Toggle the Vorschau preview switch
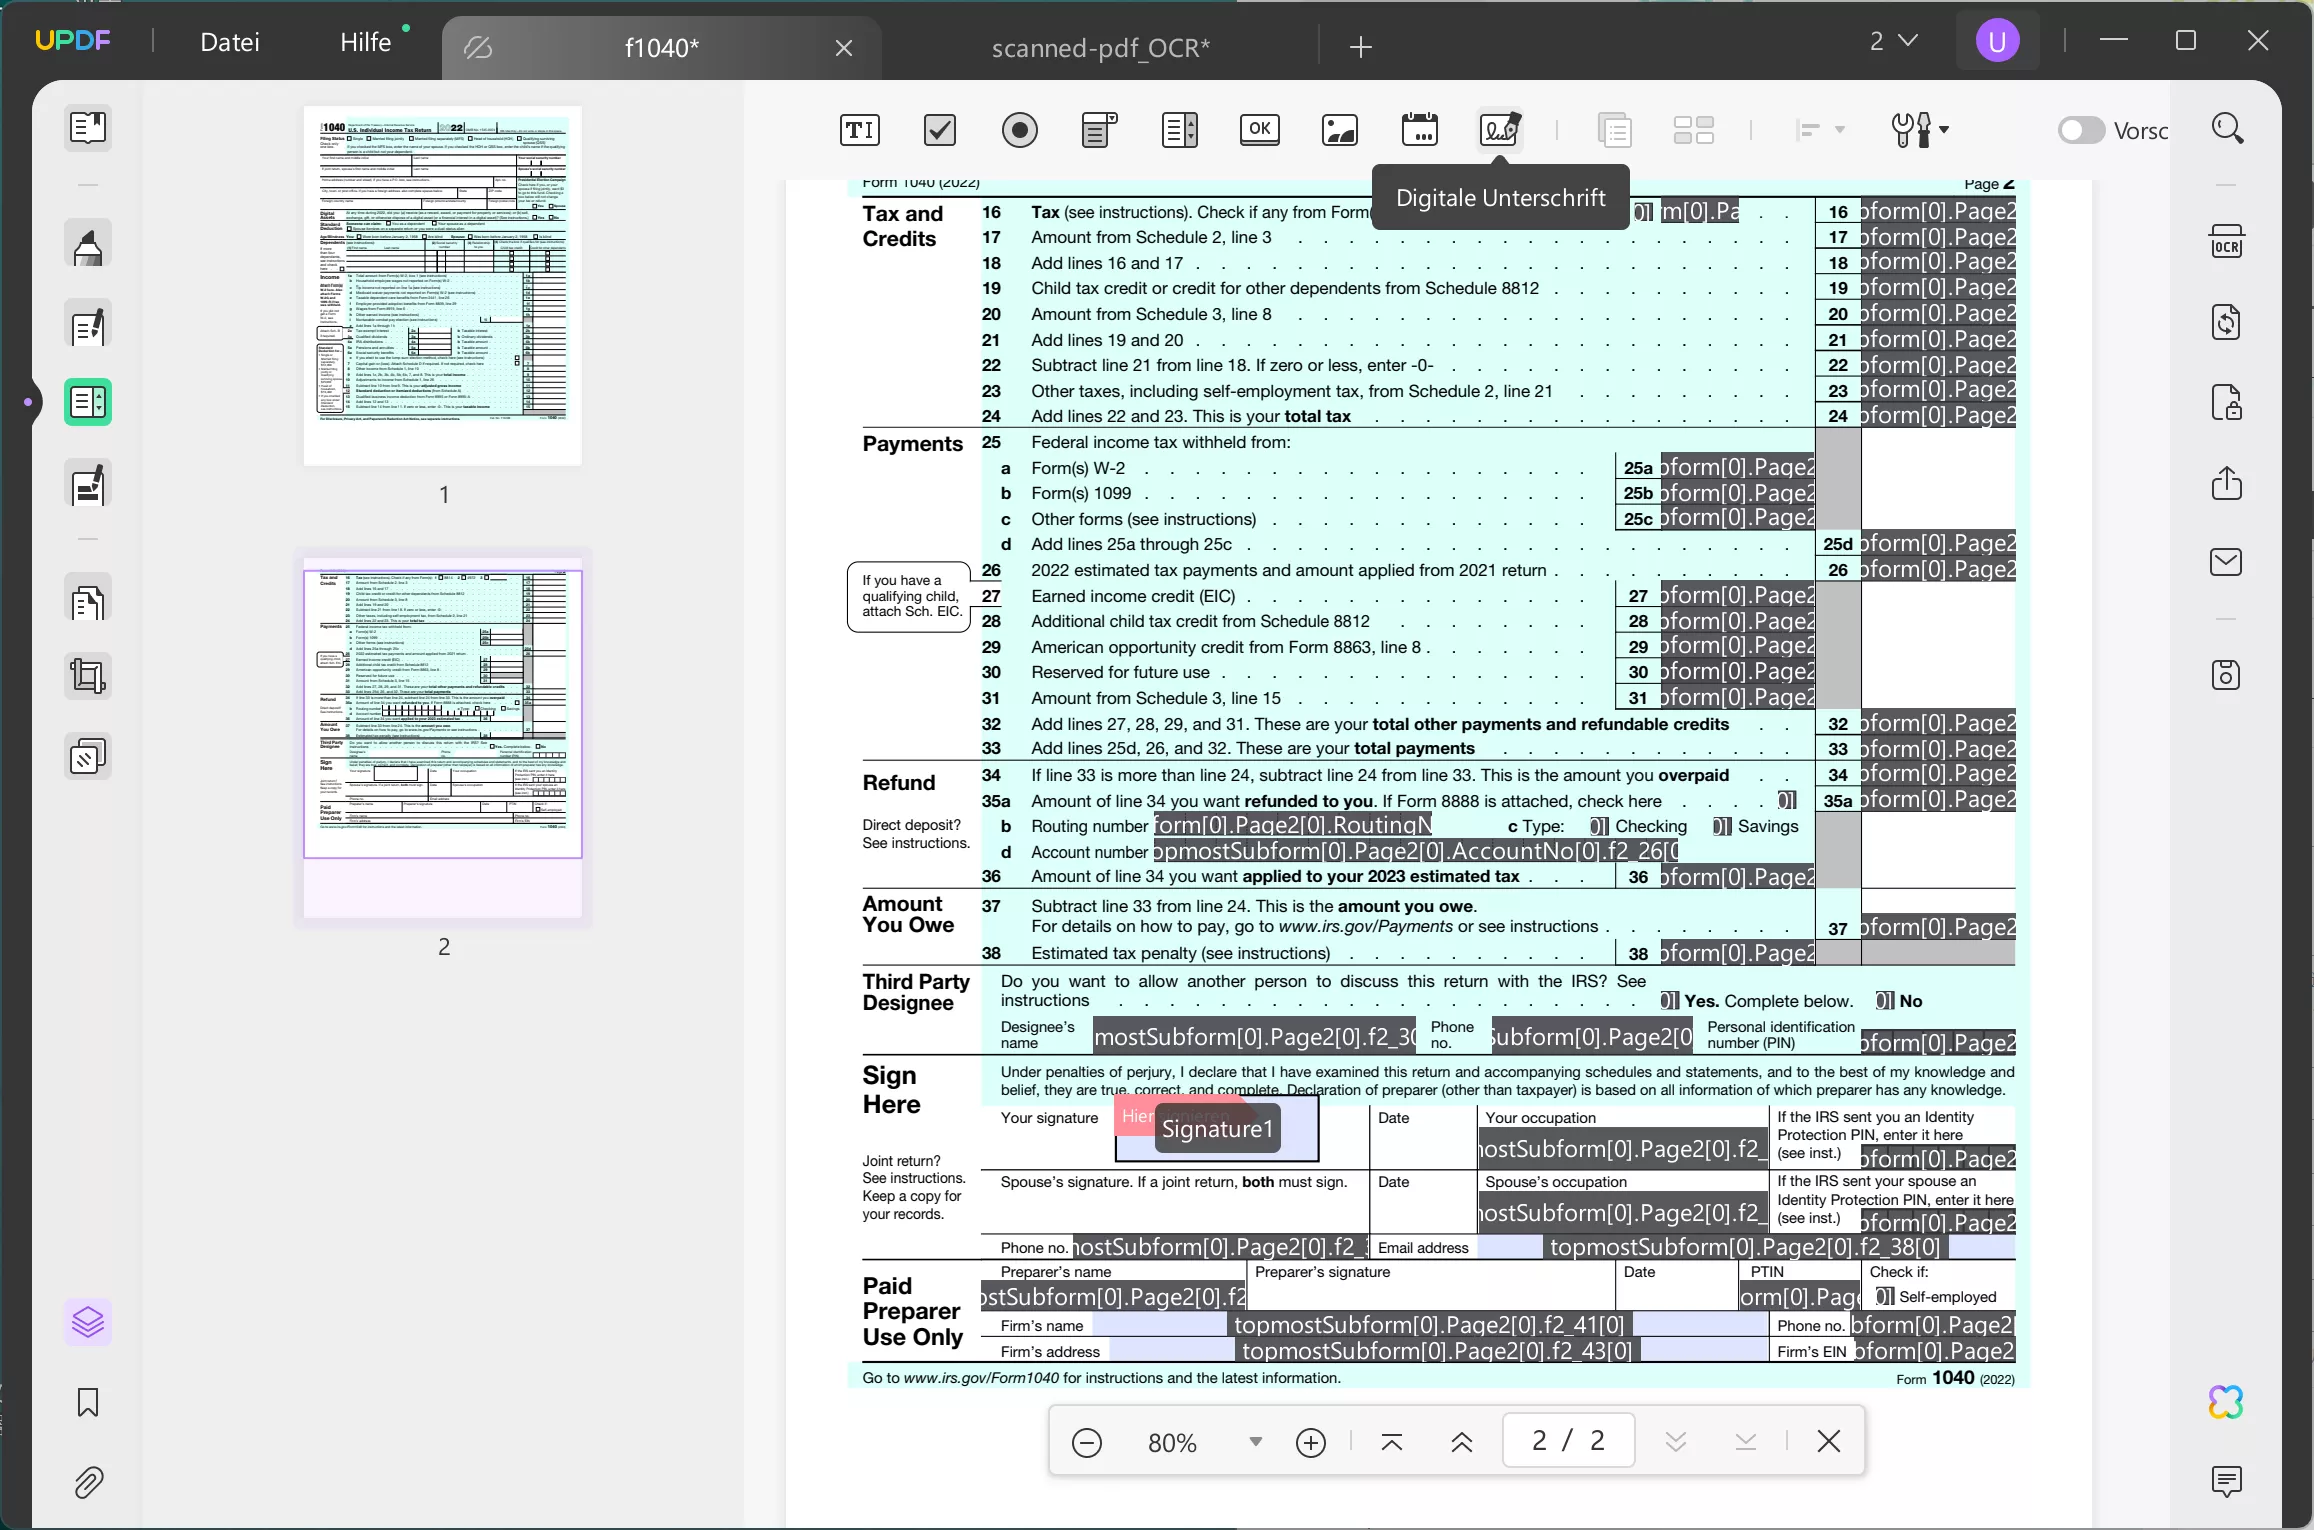Viewport: 2314px width, 1530px height. click(x=2080, y=130)
